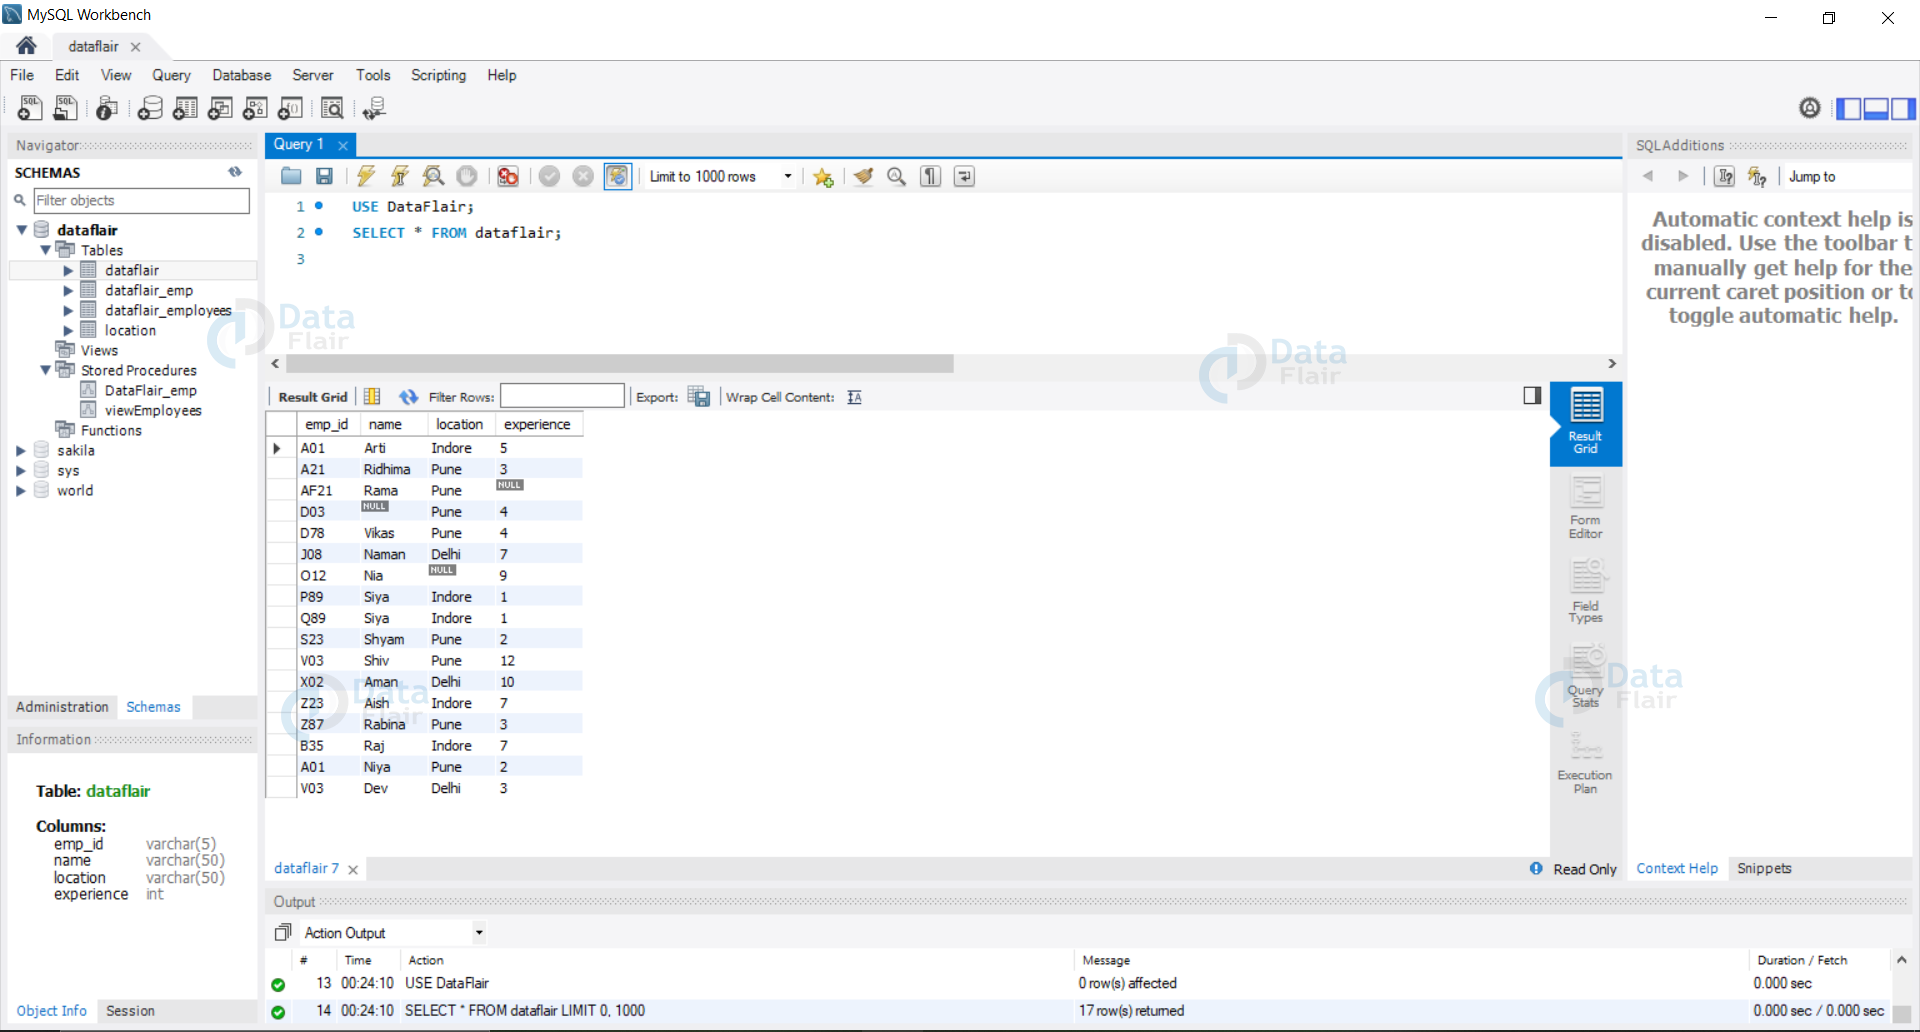Toggle word wrapping in the editor
The width and height of the screenshot is (1920, 1032).
[964, 177]
